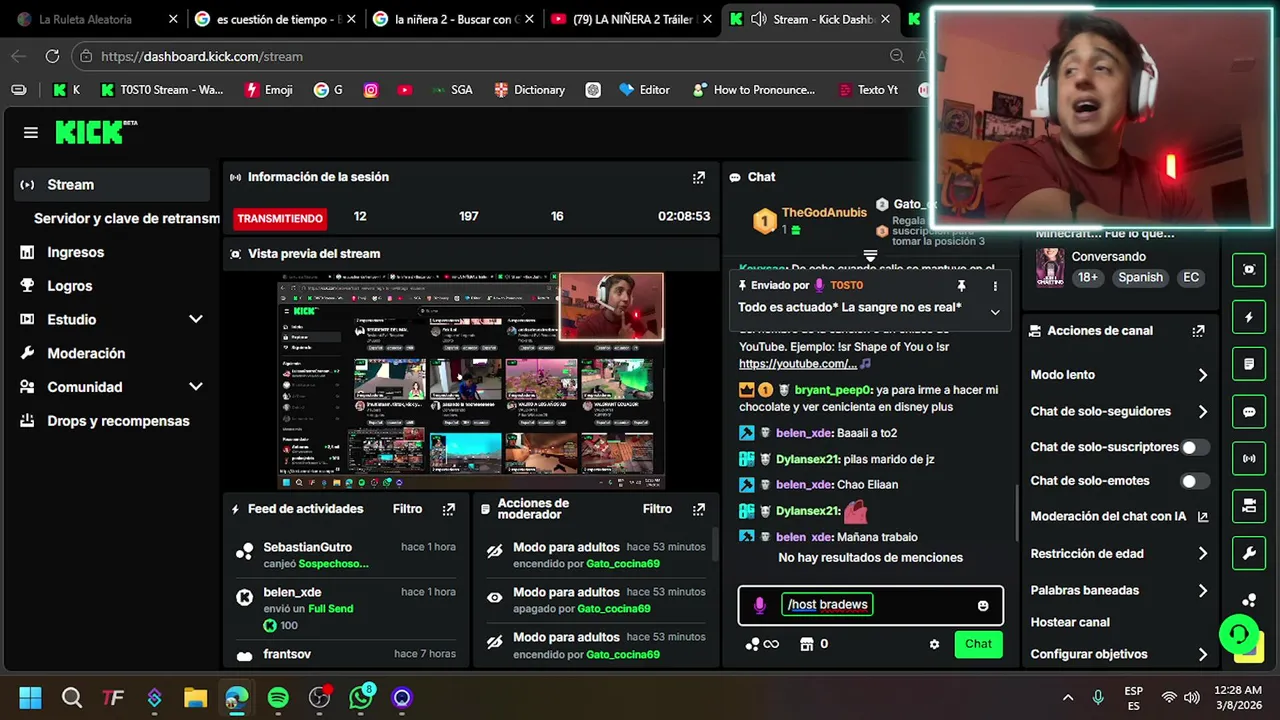This screenshot has height=720, width=1280.
Task: Open Filtro in Acciones de moderador
Action: click(657, 509)
